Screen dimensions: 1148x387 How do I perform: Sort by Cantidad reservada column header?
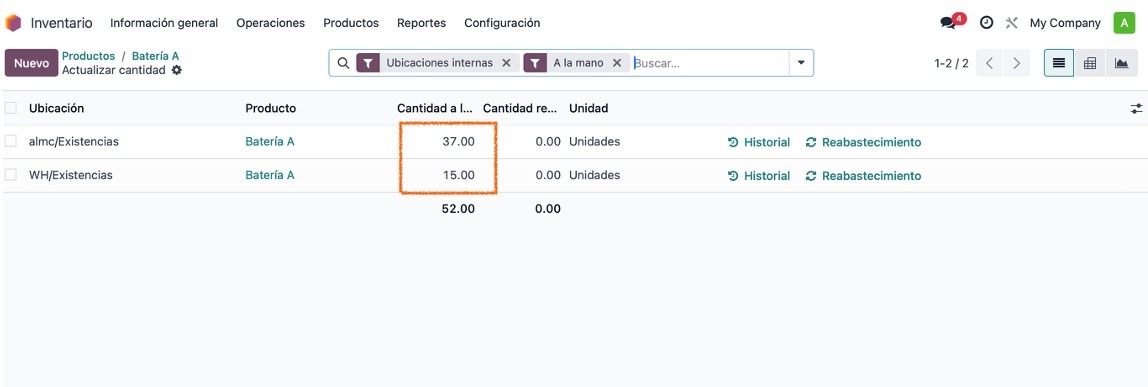pyautogui.click(x=521, y=108)
